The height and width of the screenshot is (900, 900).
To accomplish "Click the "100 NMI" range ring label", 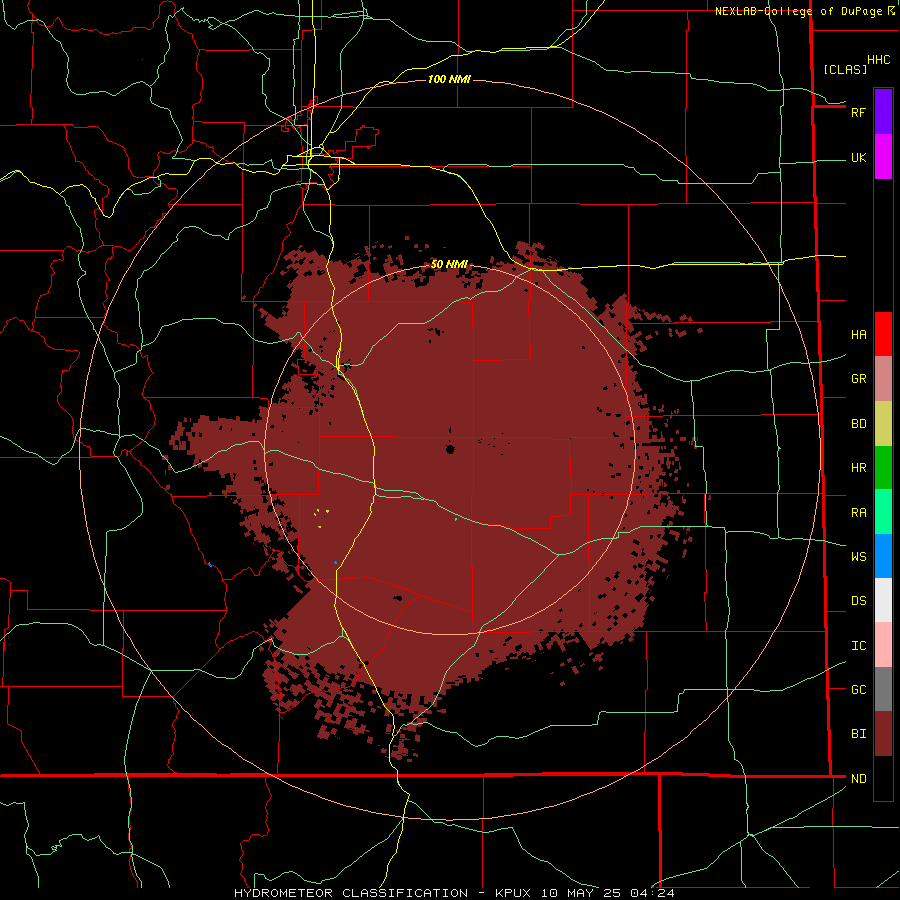I will 449,79.
